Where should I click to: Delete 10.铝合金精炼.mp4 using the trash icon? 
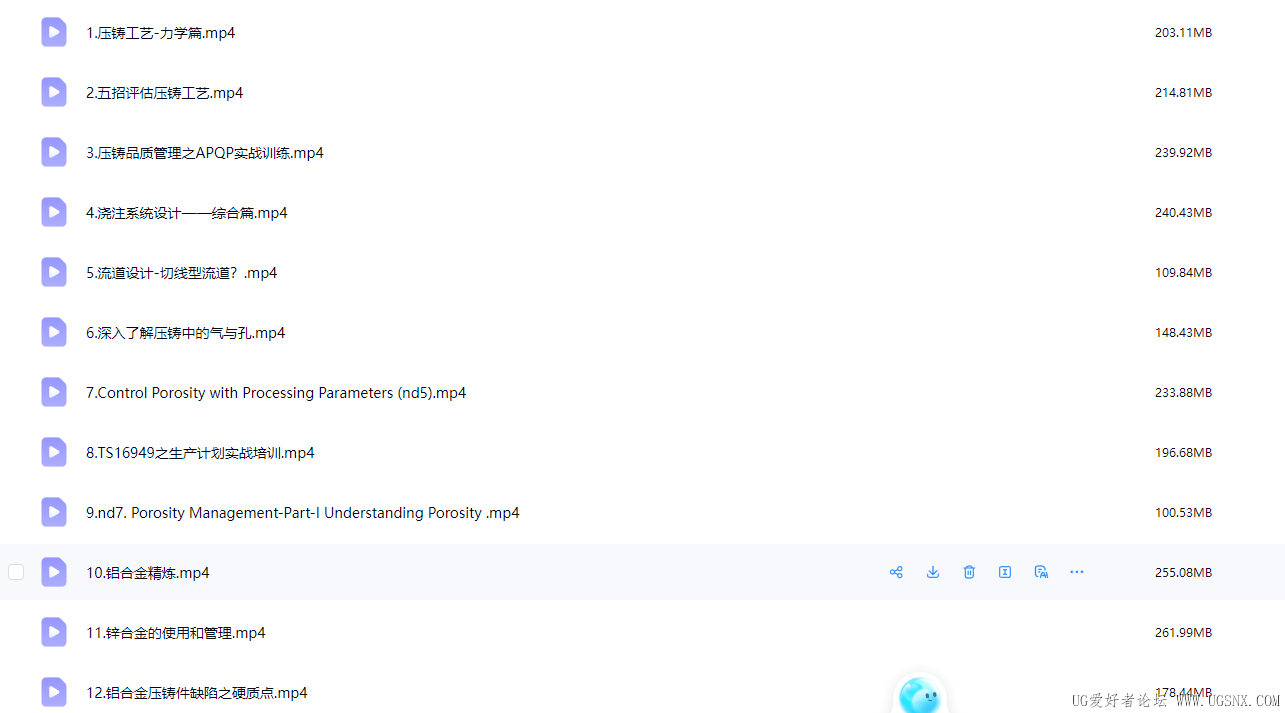point(969,572)
